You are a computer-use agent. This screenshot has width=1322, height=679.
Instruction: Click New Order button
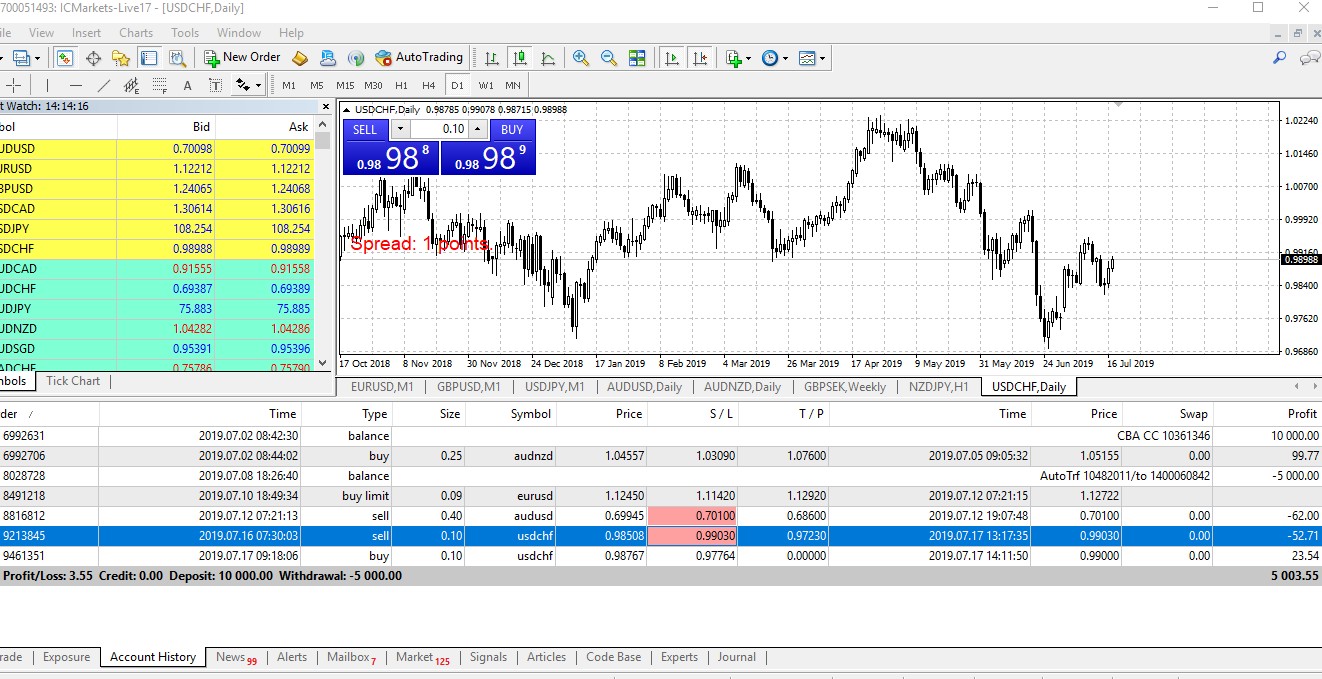pos(242,57)
